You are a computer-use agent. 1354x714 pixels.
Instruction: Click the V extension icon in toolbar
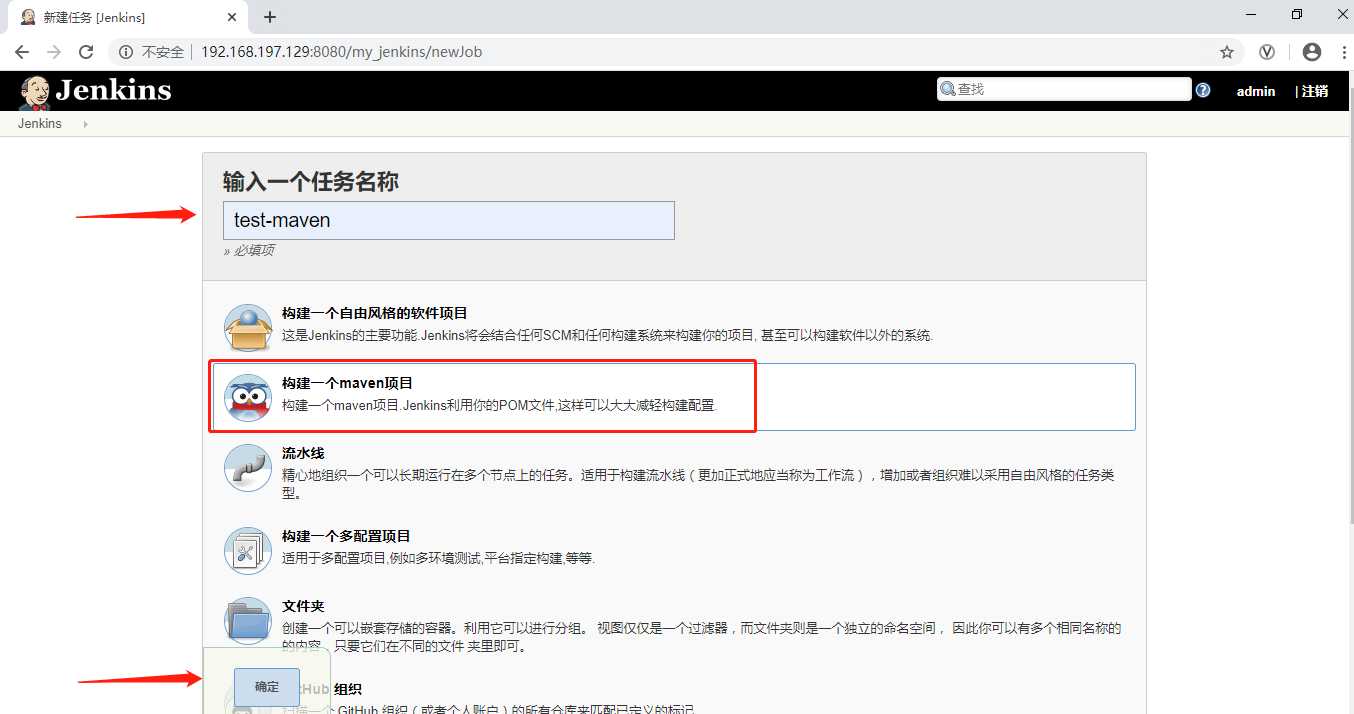(1267, 52)
